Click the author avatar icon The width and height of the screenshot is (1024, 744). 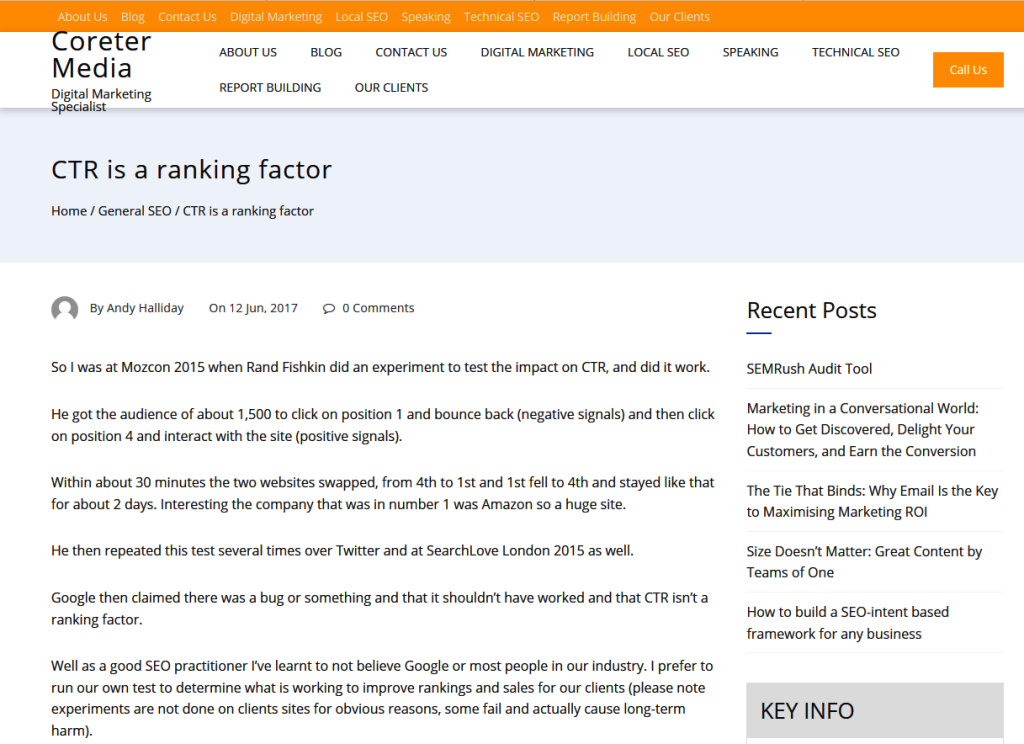(x=65, y=309)
